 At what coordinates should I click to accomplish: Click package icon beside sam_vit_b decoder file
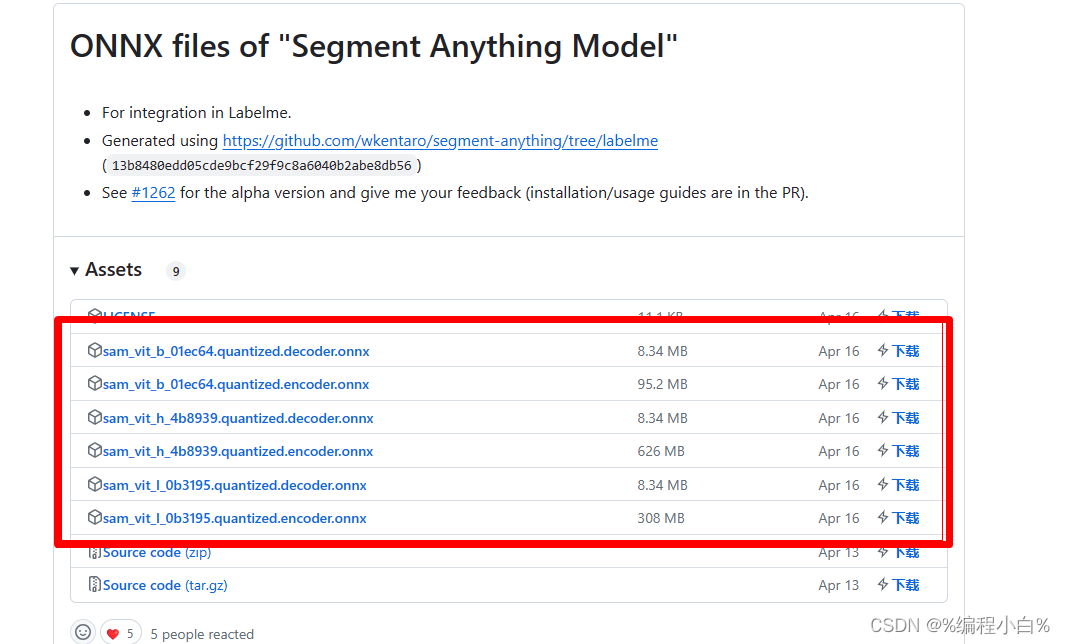click(94, 351)
